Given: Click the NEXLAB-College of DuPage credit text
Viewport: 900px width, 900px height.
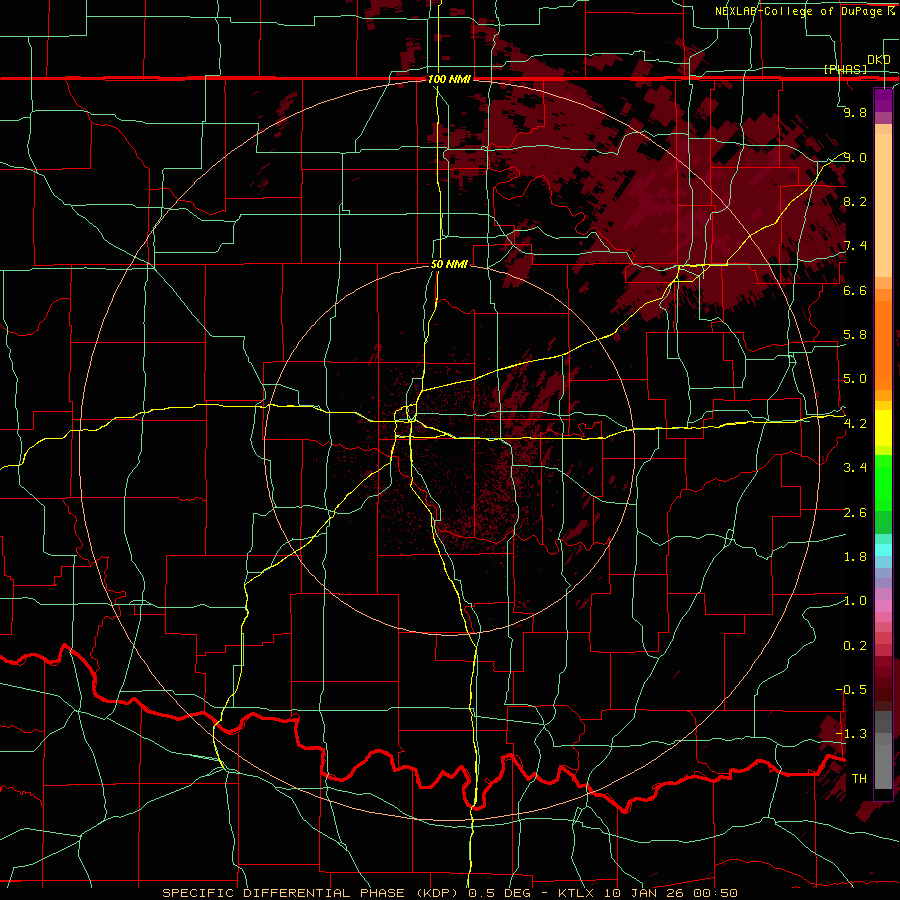Looking at the screenshot, I should (798, 11).
